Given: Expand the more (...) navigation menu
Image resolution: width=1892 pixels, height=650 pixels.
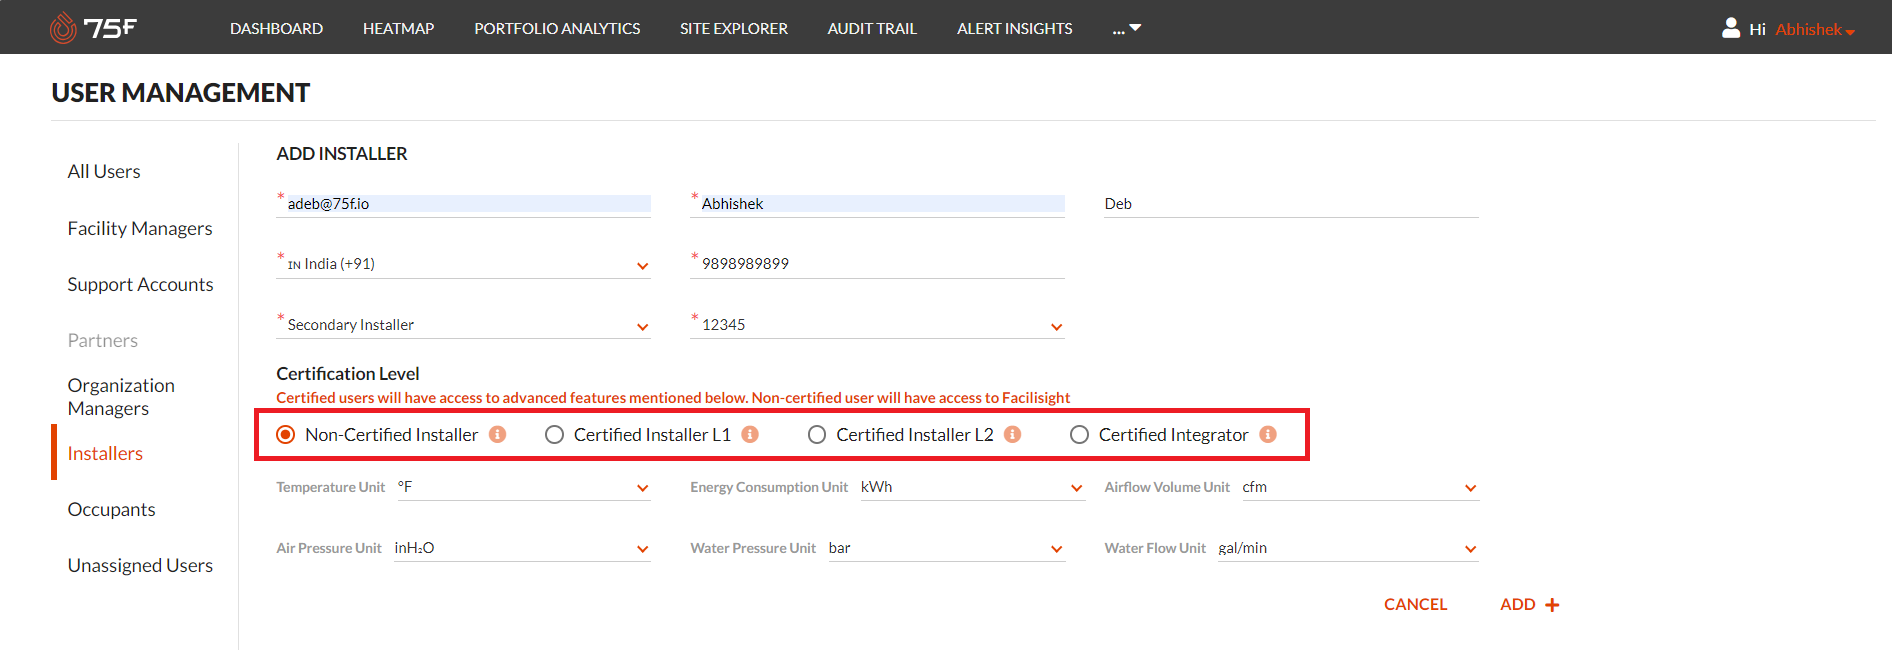Looking at the screenshot, I should pyautogui.click(x=1126, y=29).
